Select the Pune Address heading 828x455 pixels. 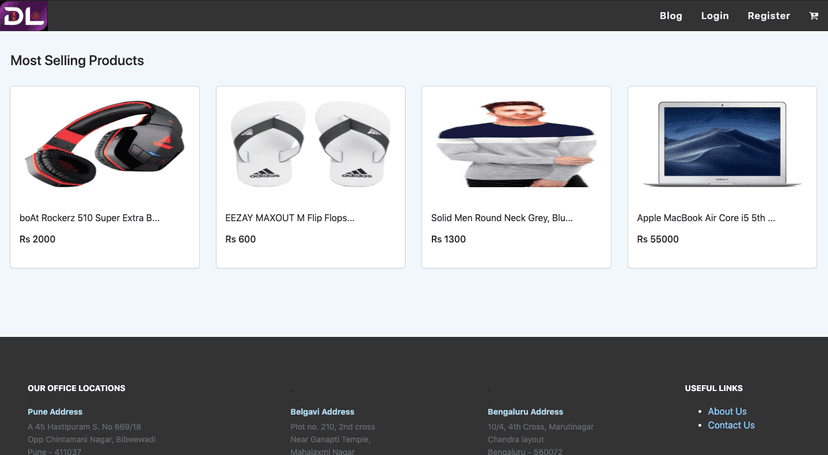55,411
